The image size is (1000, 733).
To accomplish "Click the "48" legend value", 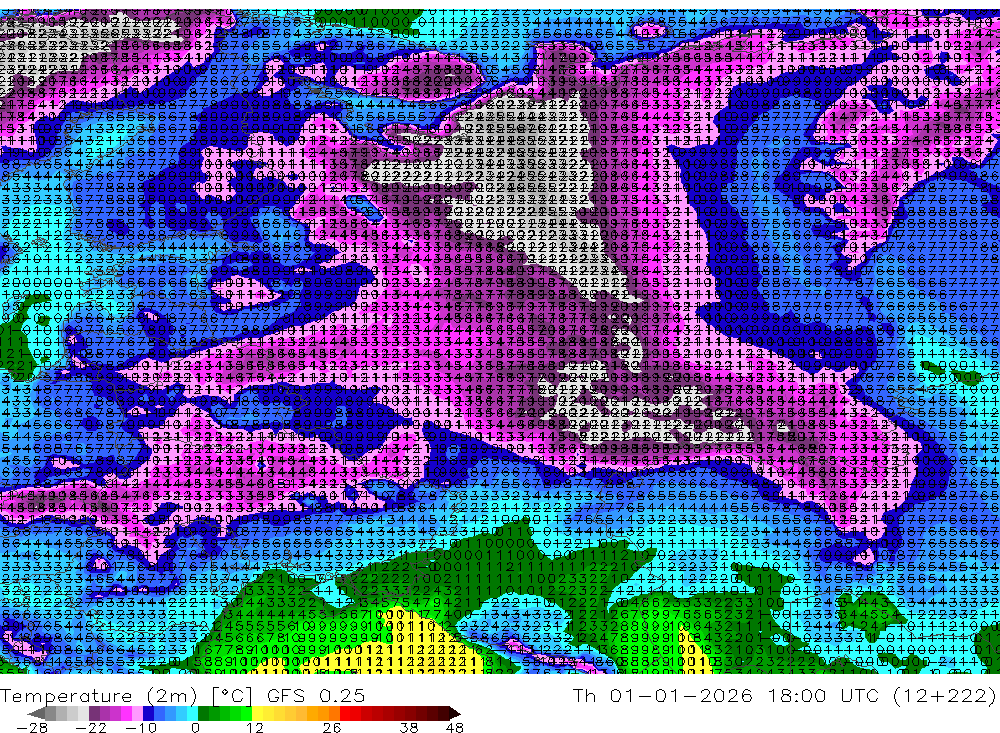I will [x=455, y=727].
